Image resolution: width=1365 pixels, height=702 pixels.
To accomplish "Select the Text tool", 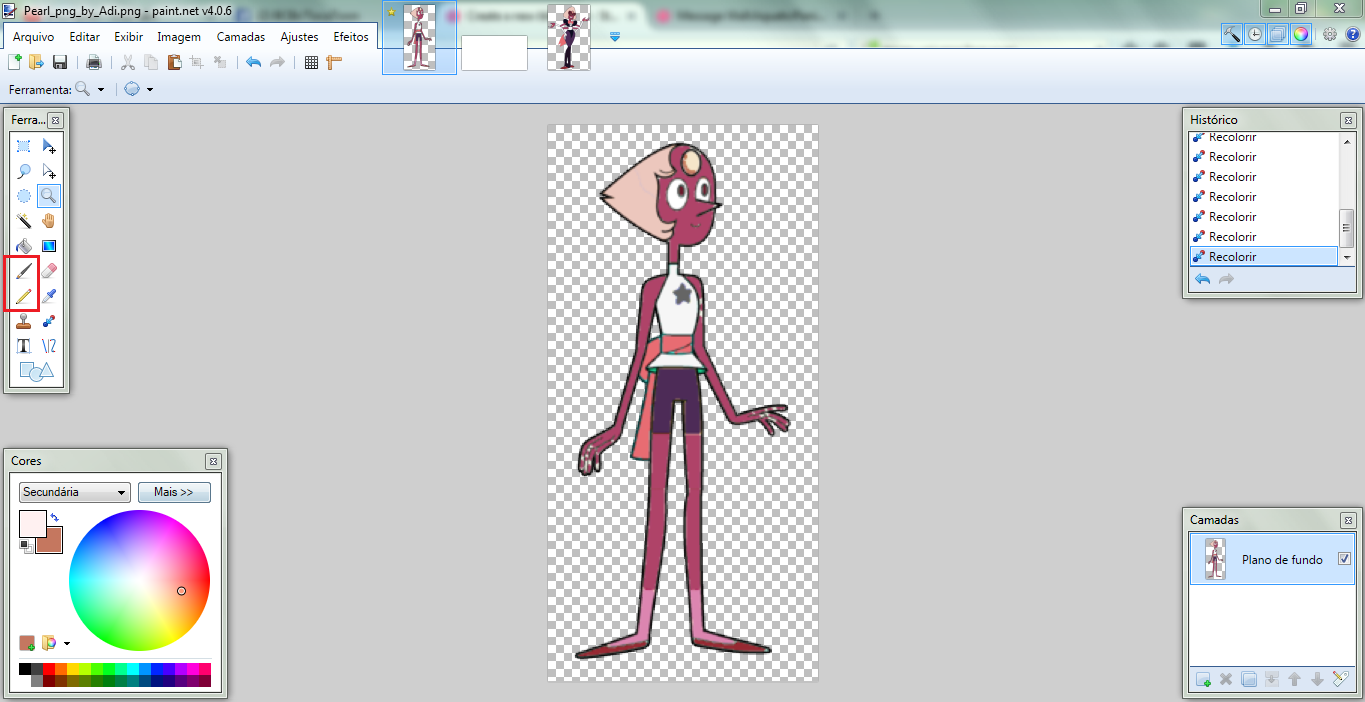I will [24, 346].
